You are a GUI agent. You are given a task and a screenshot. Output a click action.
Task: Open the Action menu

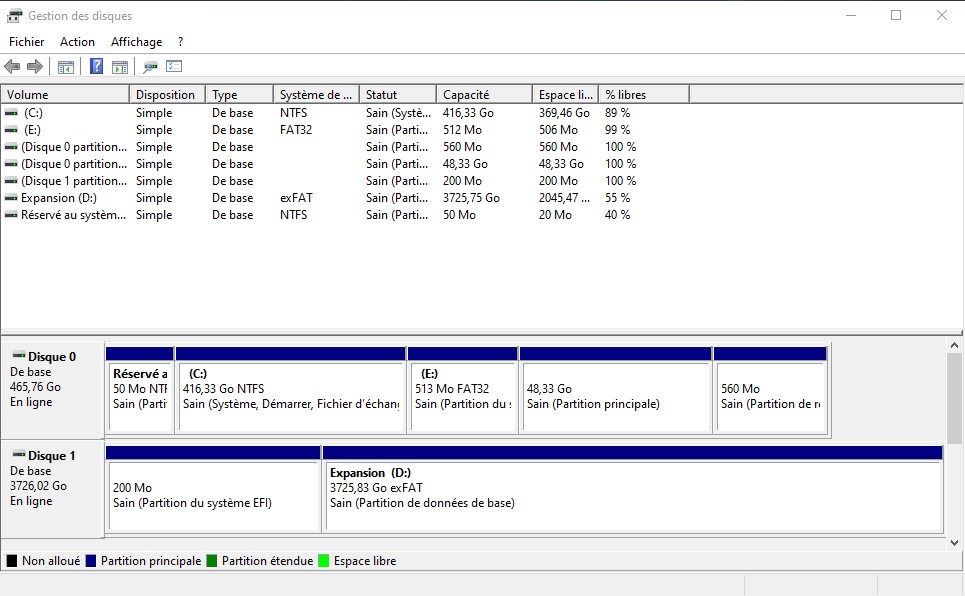[77, 42]
